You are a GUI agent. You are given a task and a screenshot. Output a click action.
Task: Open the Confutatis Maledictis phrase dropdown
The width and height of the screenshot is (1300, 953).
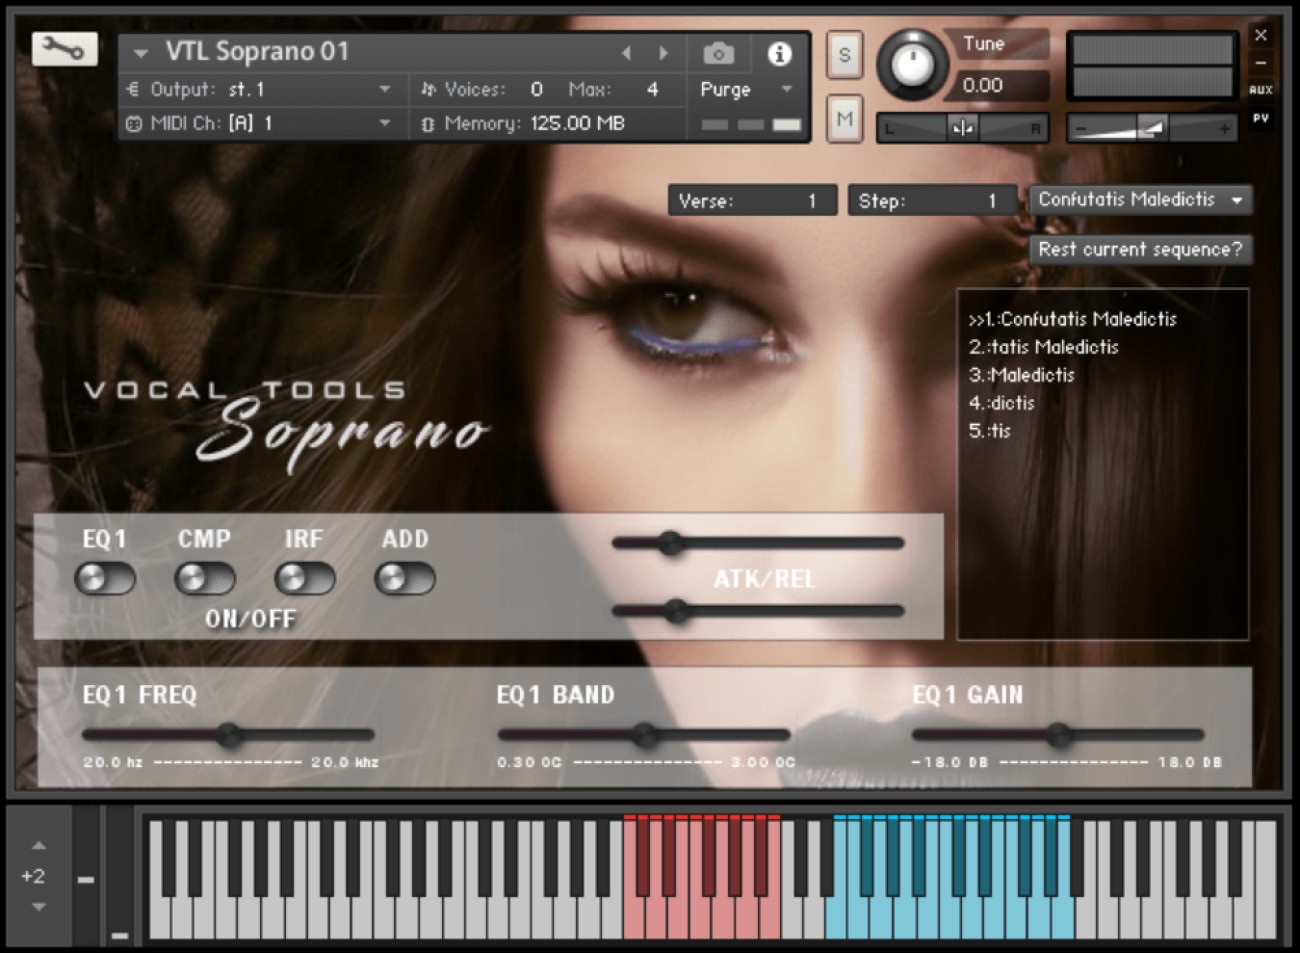pos(1139,200)
